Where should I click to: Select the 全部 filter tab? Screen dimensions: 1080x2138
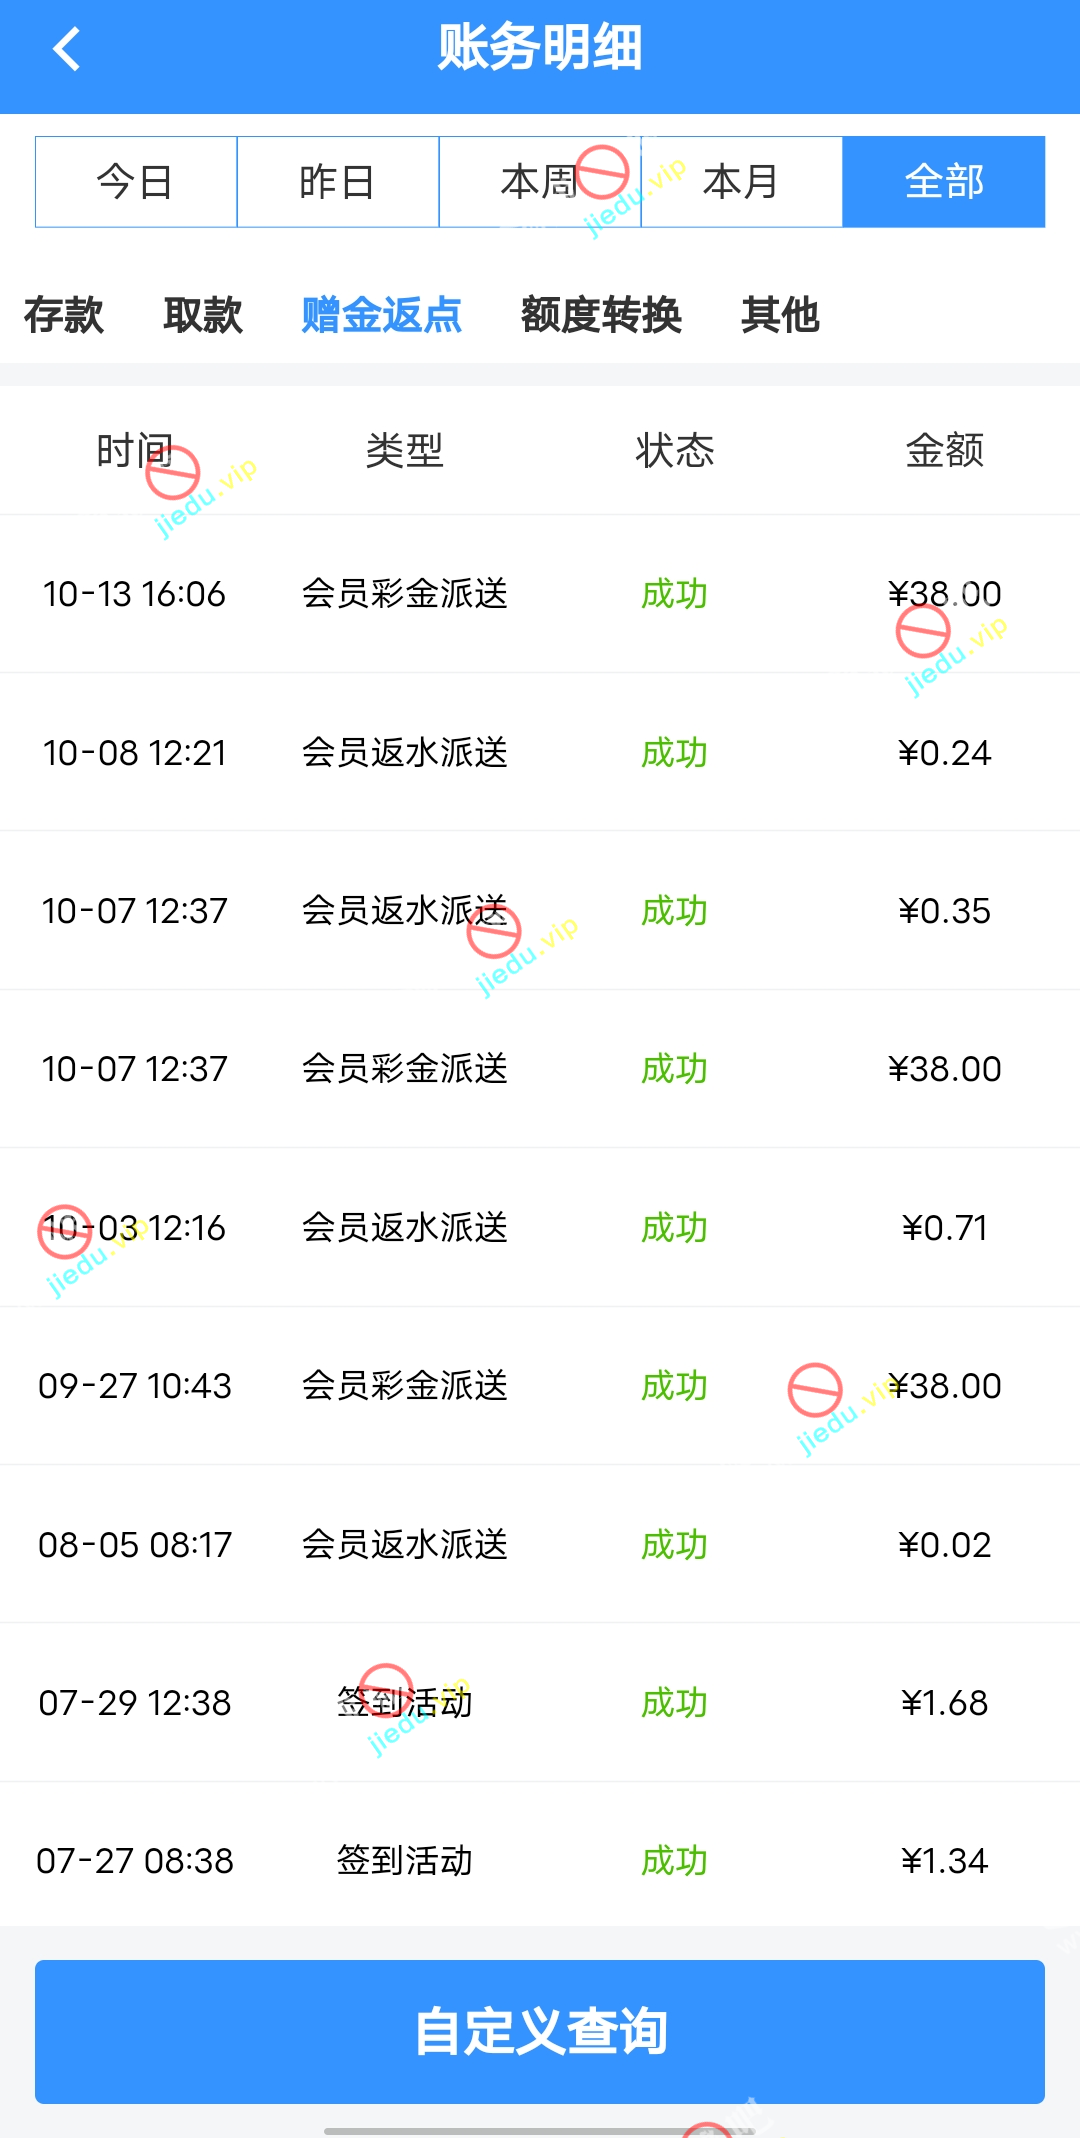[944, 182]
